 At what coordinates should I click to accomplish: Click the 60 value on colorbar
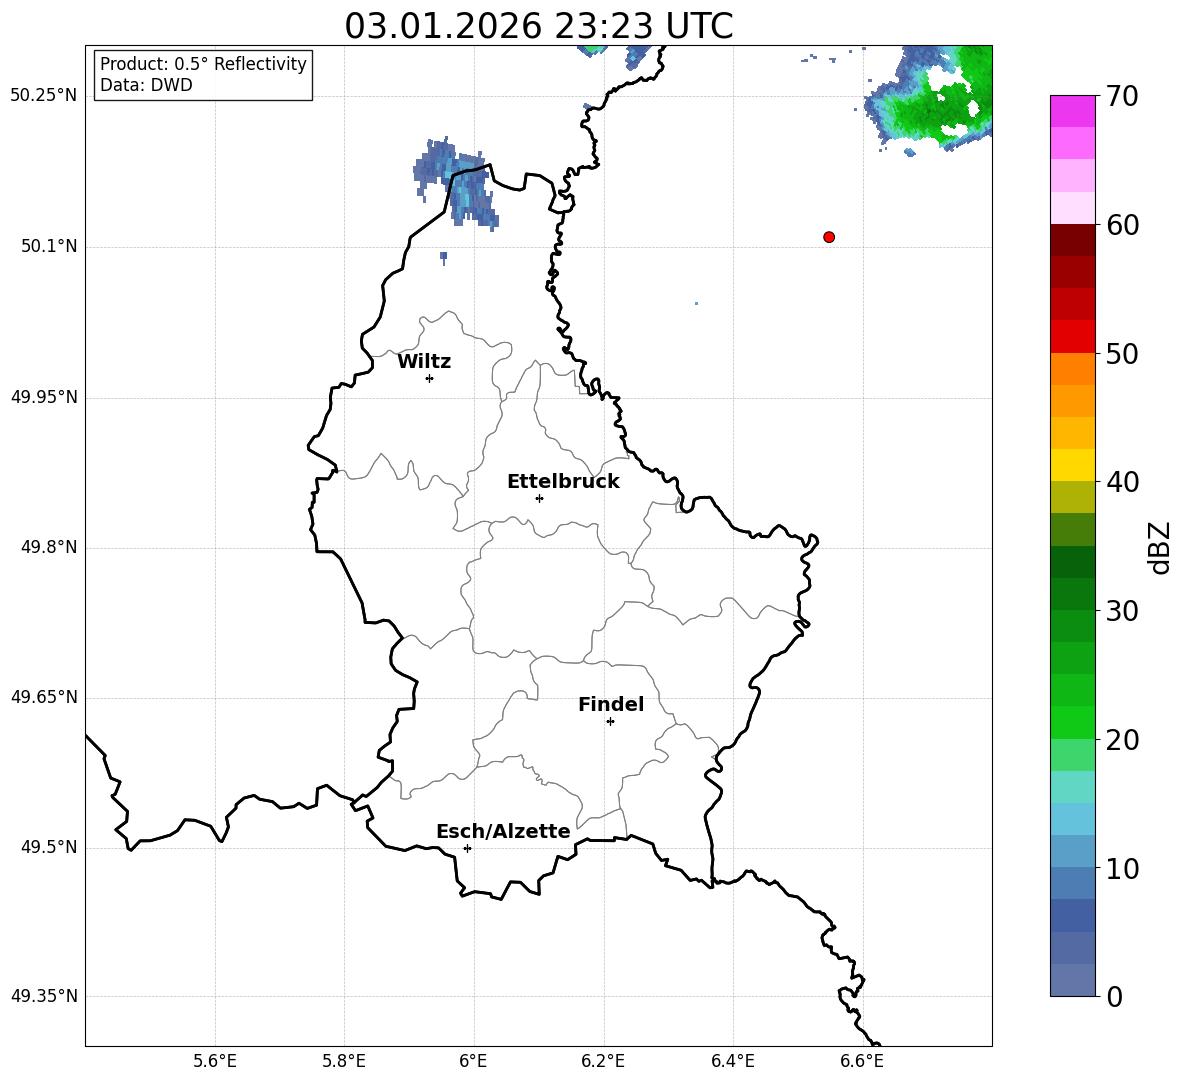(1122, 225)
